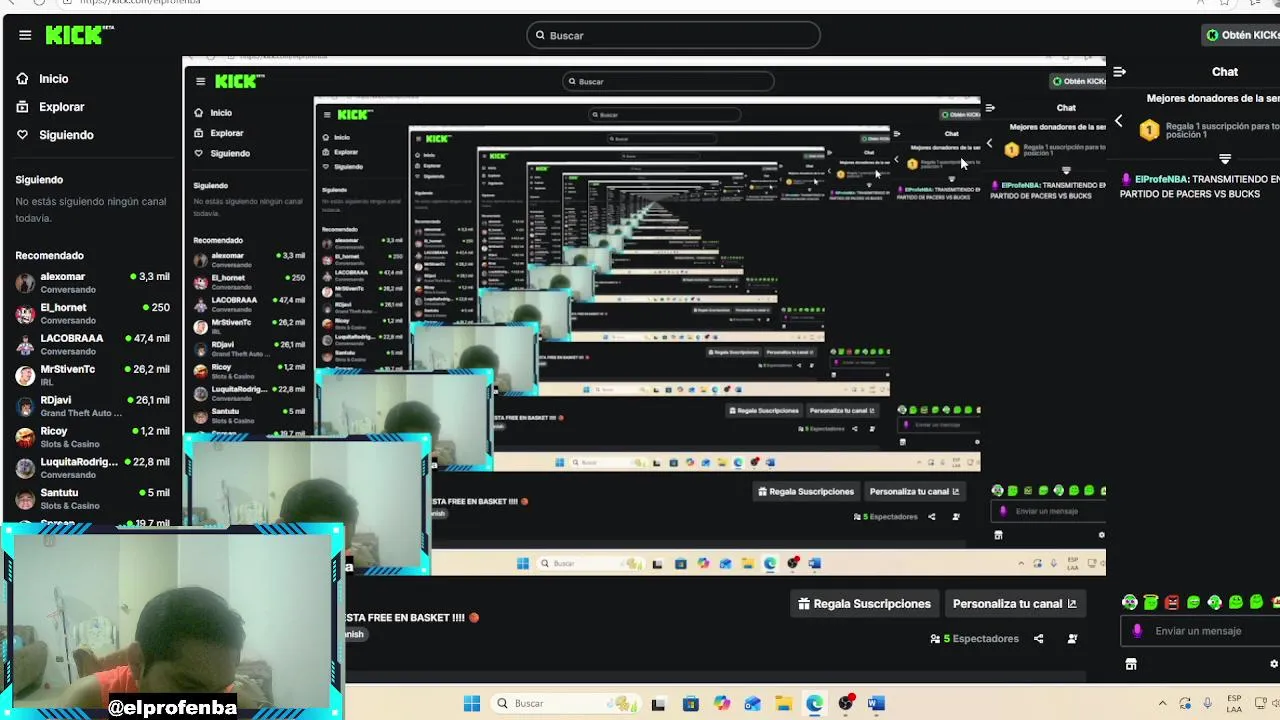Viewport: 1280px width, 720px height.
Task: In largest nested preview, click Personaliza tu canal
Action: click(914, 492)
